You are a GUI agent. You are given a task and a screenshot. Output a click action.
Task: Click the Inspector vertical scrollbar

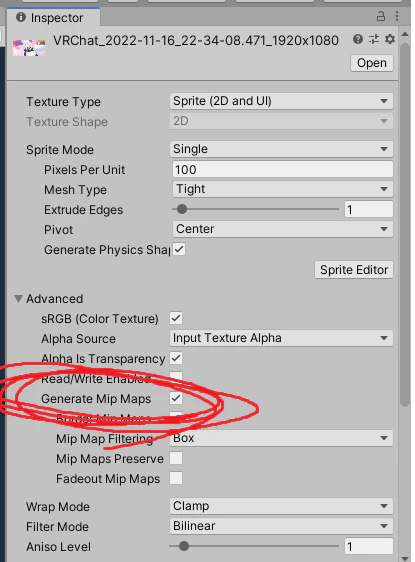(x=405, y=225)
